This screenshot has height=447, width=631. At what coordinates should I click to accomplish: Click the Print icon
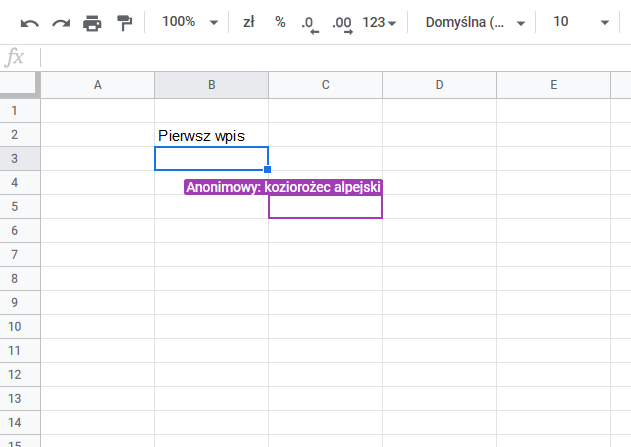92,22
